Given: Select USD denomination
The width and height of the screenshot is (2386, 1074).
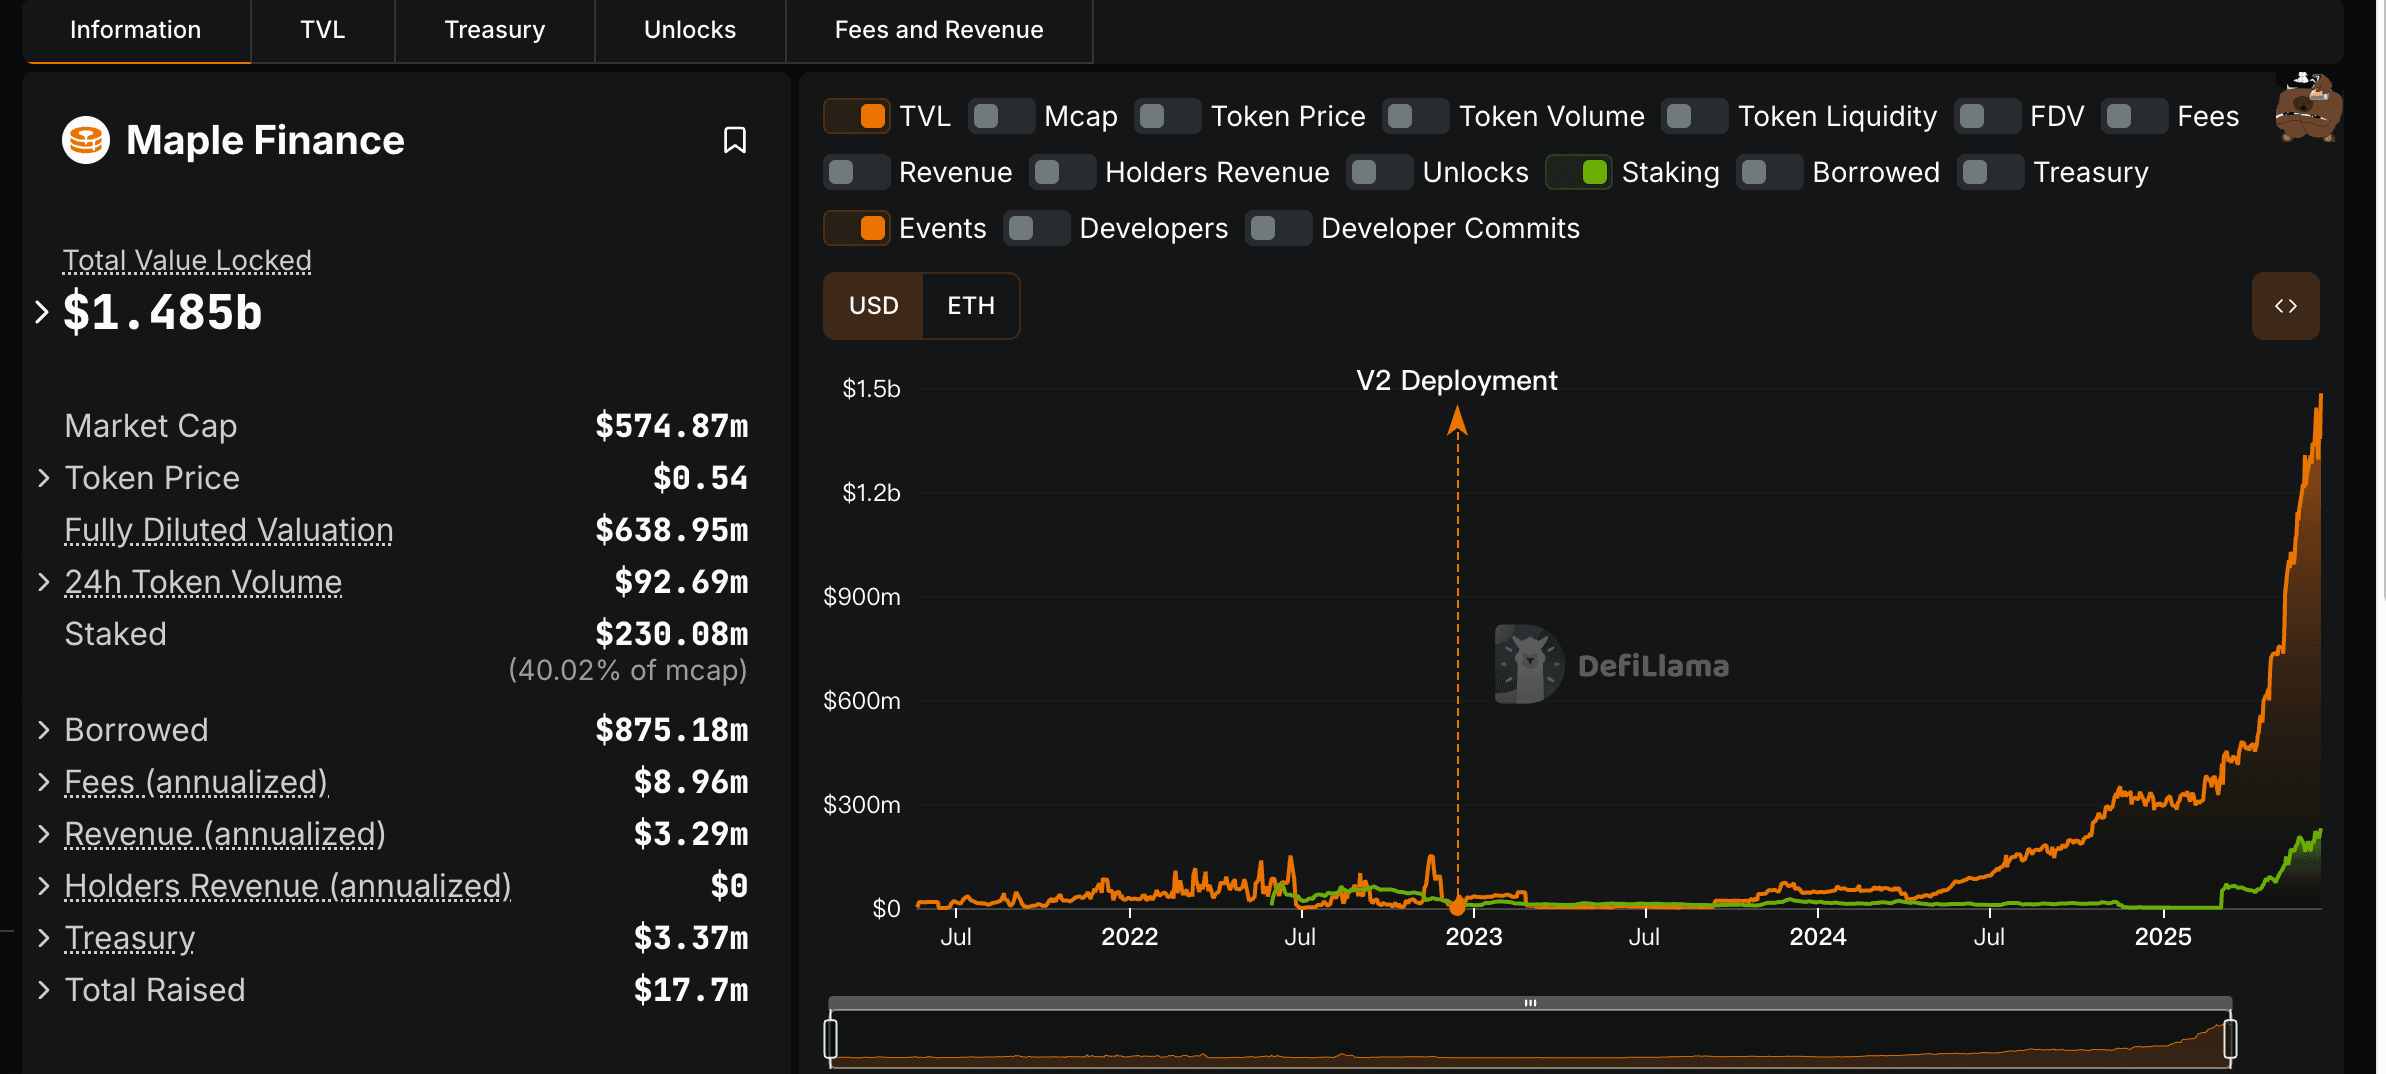Looking at the screenshot, I should [x=874, y=306].
